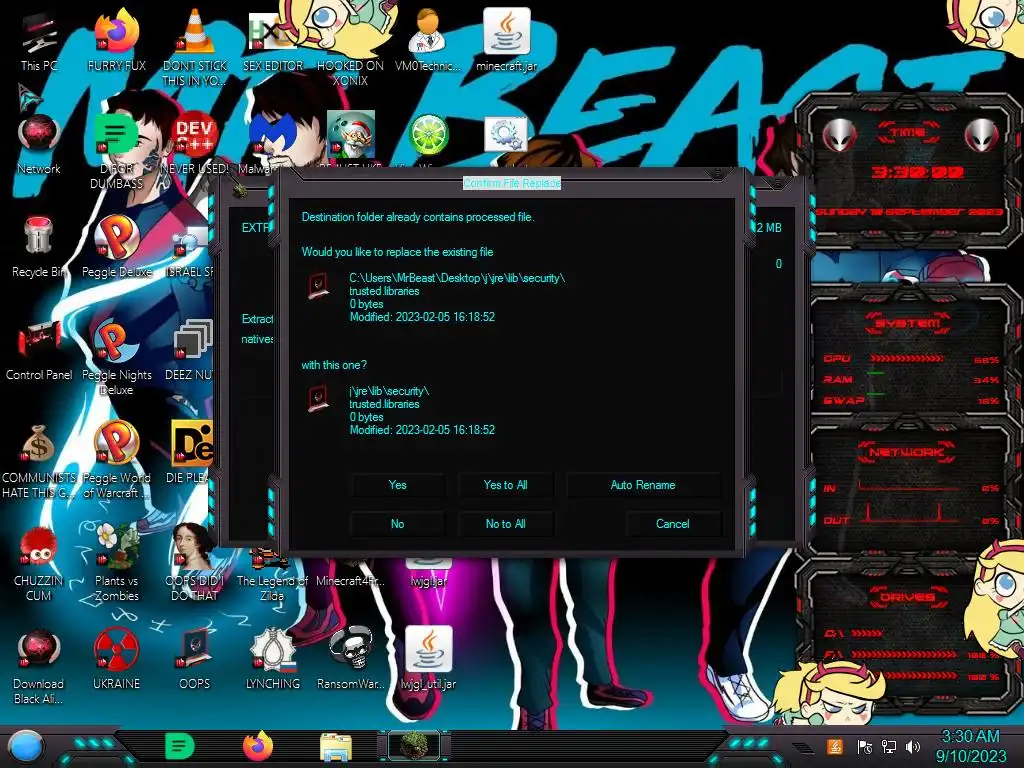This screenshot has height=768, width=1024.
Task: Click Yes to replace the file
Action: (x=397, y=485)
